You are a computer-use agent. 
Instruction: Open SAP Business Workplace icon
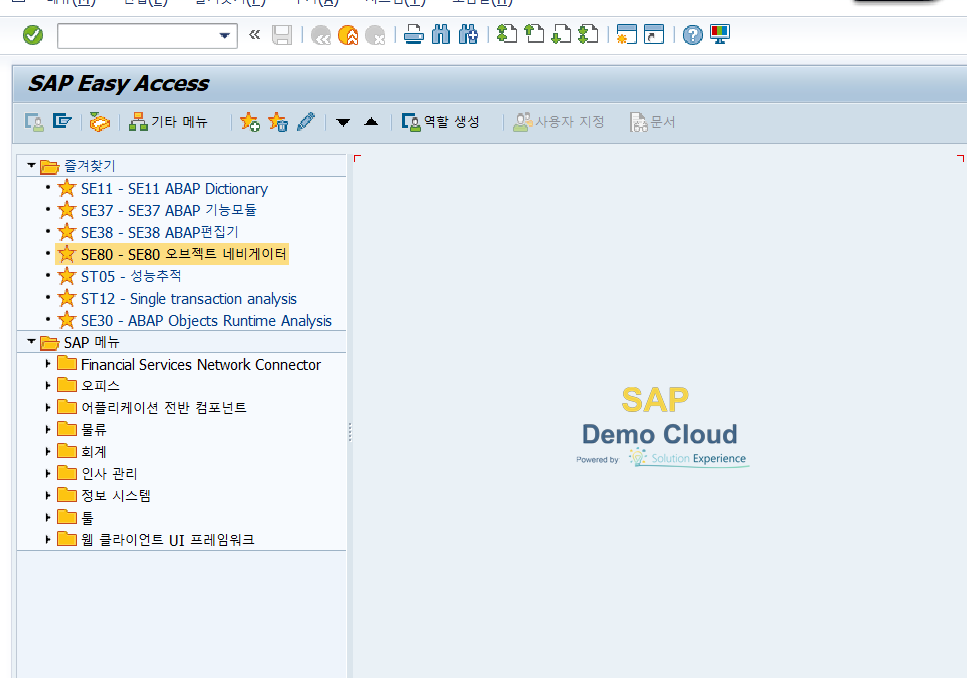(x=99, y=122)
